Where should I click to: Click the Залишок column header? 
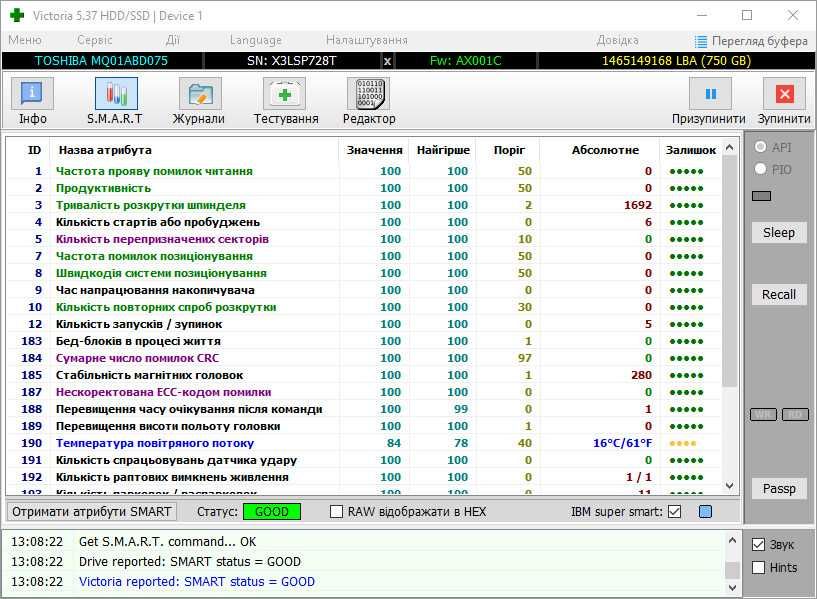tap(691, 150)
